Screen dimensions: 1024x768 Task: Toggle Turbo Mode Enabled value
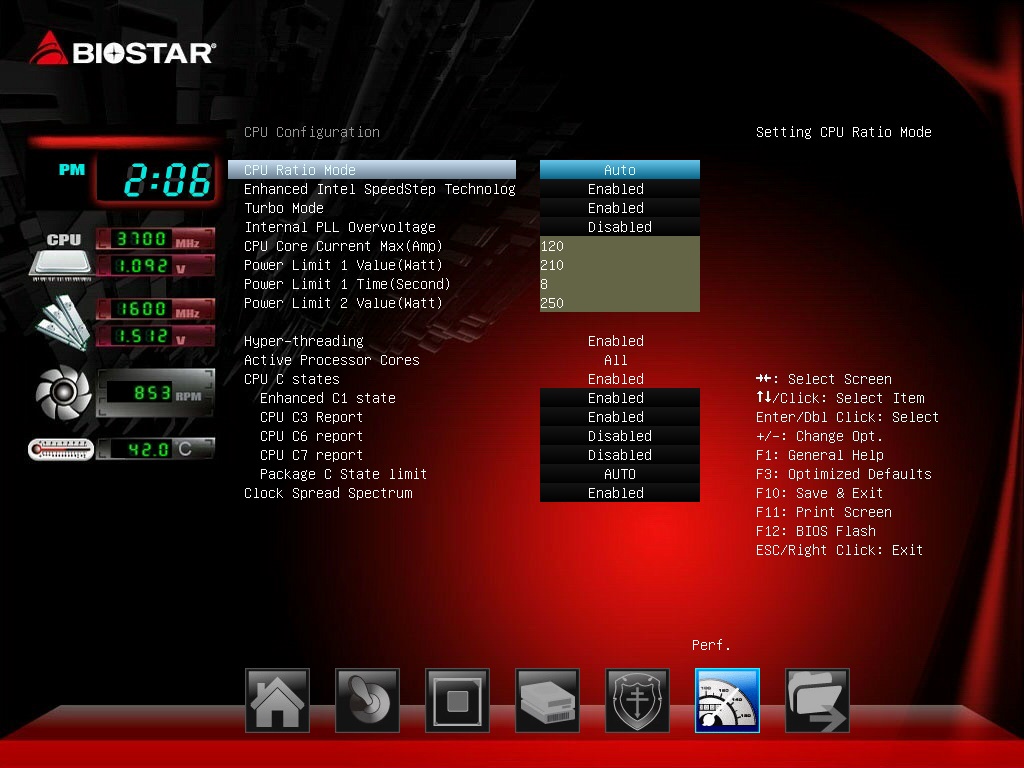point(620,208)
